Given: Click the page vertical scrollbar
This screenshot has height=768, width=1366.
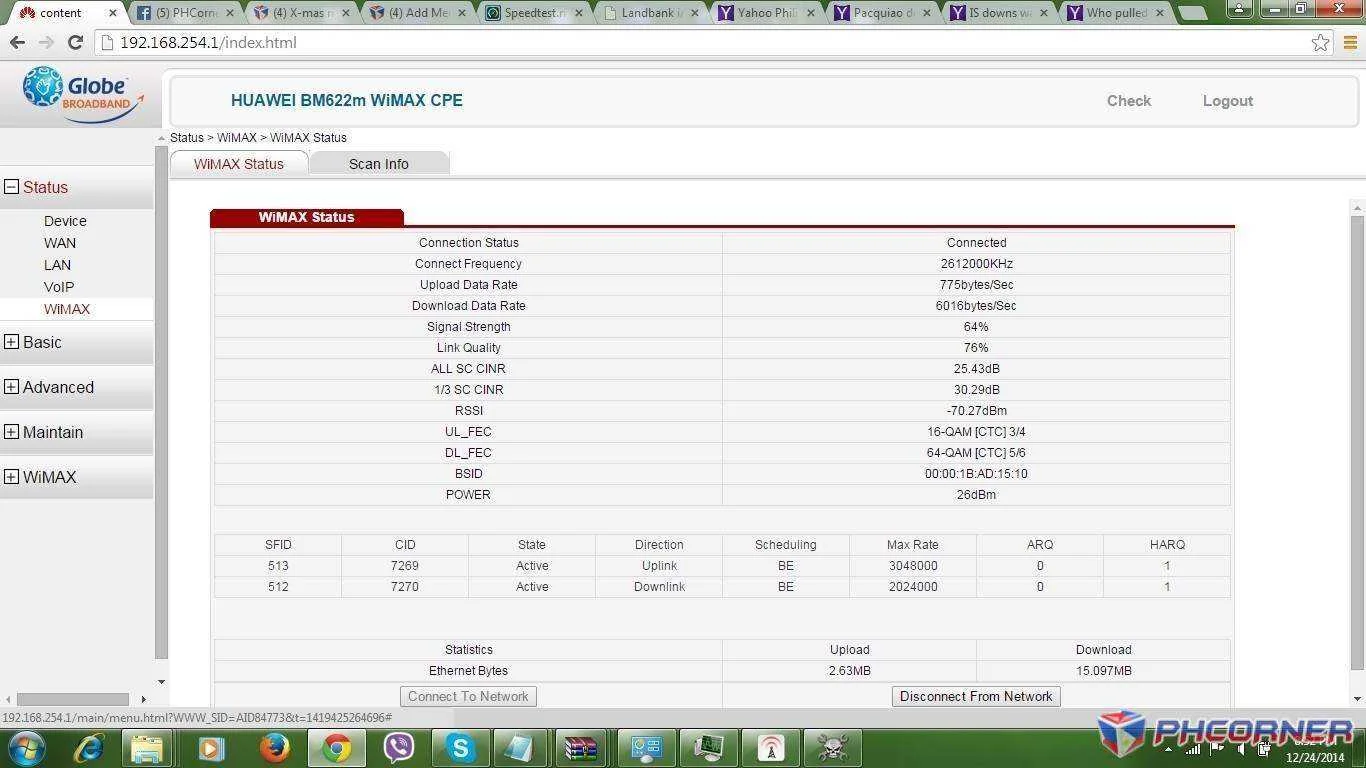Looking at the screenshot, I should (1357, 443).
